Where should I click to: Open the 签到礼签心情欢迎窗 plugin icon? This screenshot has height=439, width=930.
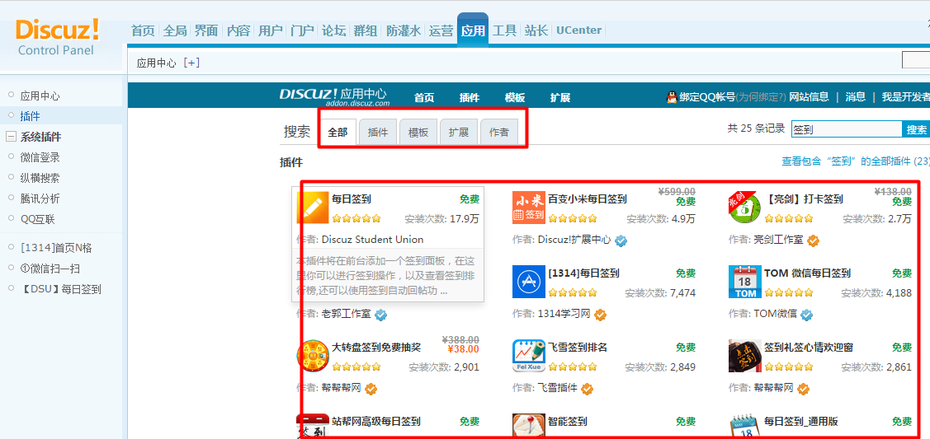(x=744, y=356)
